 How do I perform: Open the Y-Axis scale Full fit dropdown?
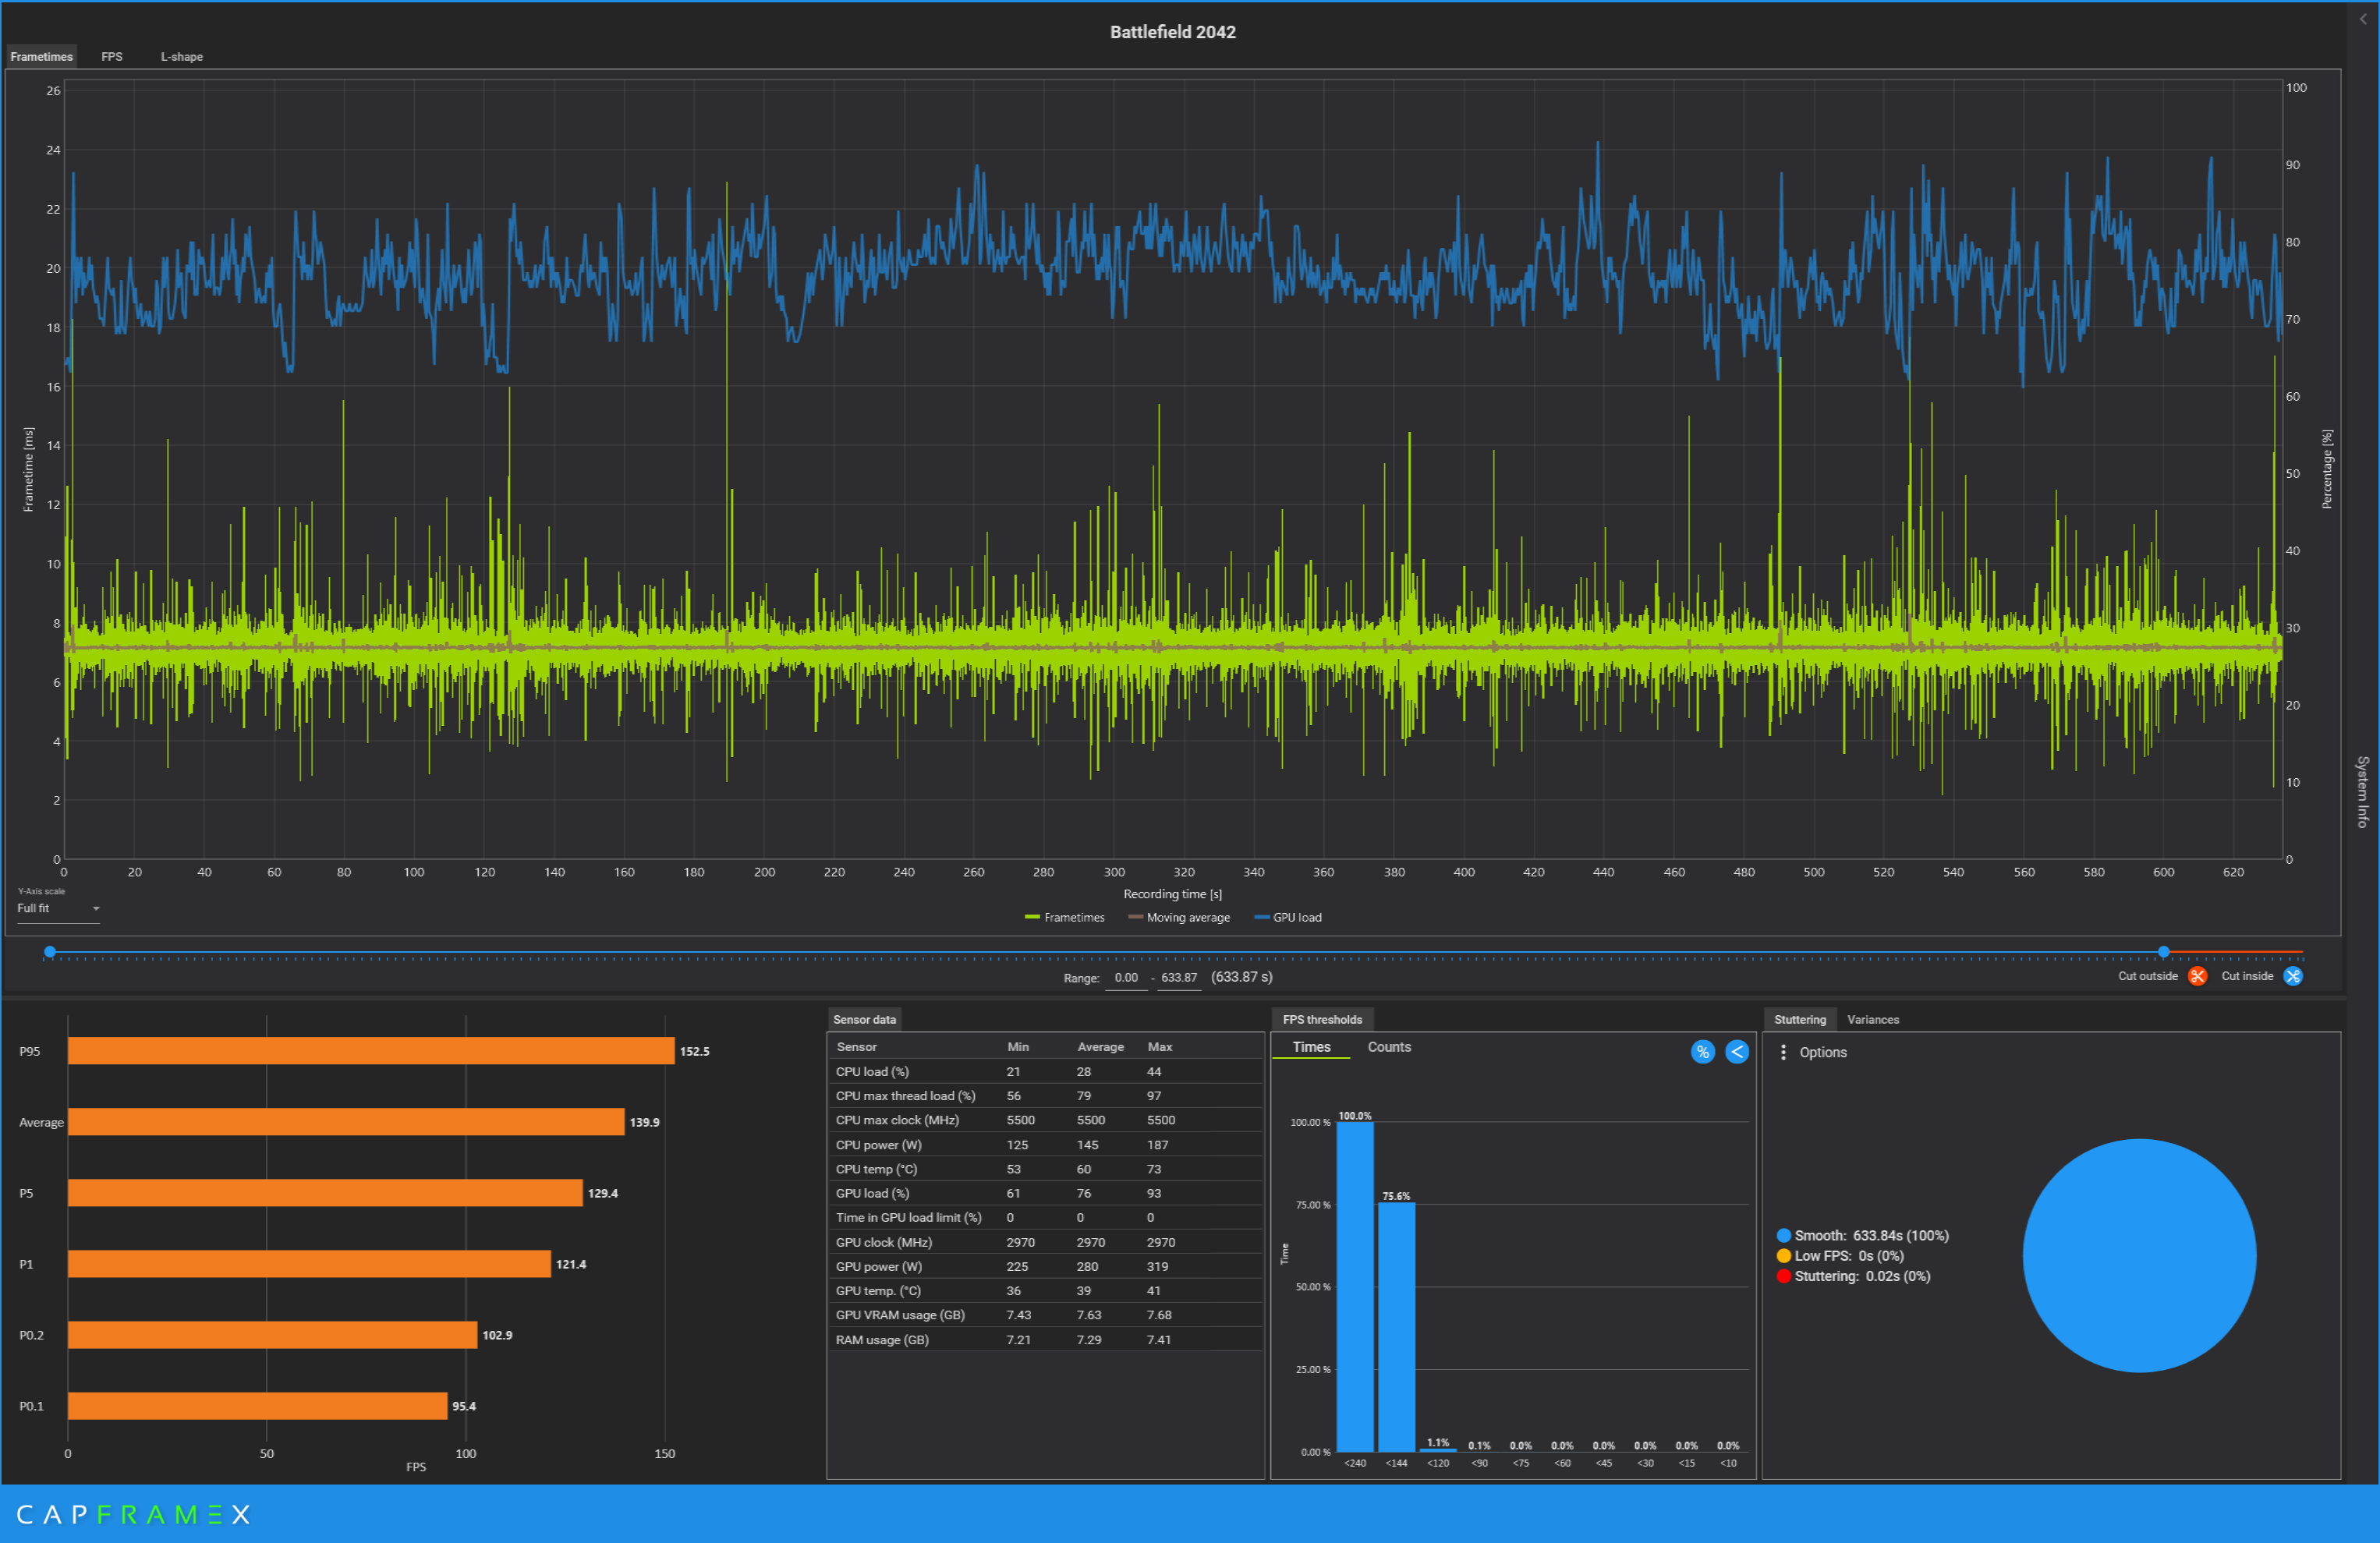(x=58, y=909)
